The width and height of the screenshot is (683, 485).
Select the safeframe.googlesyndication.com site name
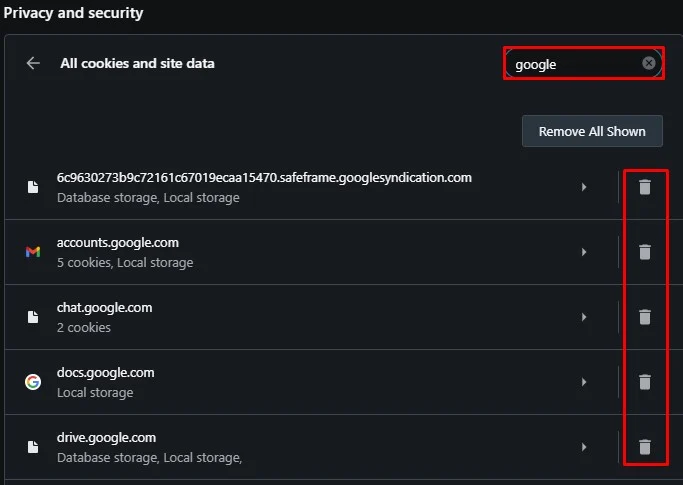[x=264, y=178]
